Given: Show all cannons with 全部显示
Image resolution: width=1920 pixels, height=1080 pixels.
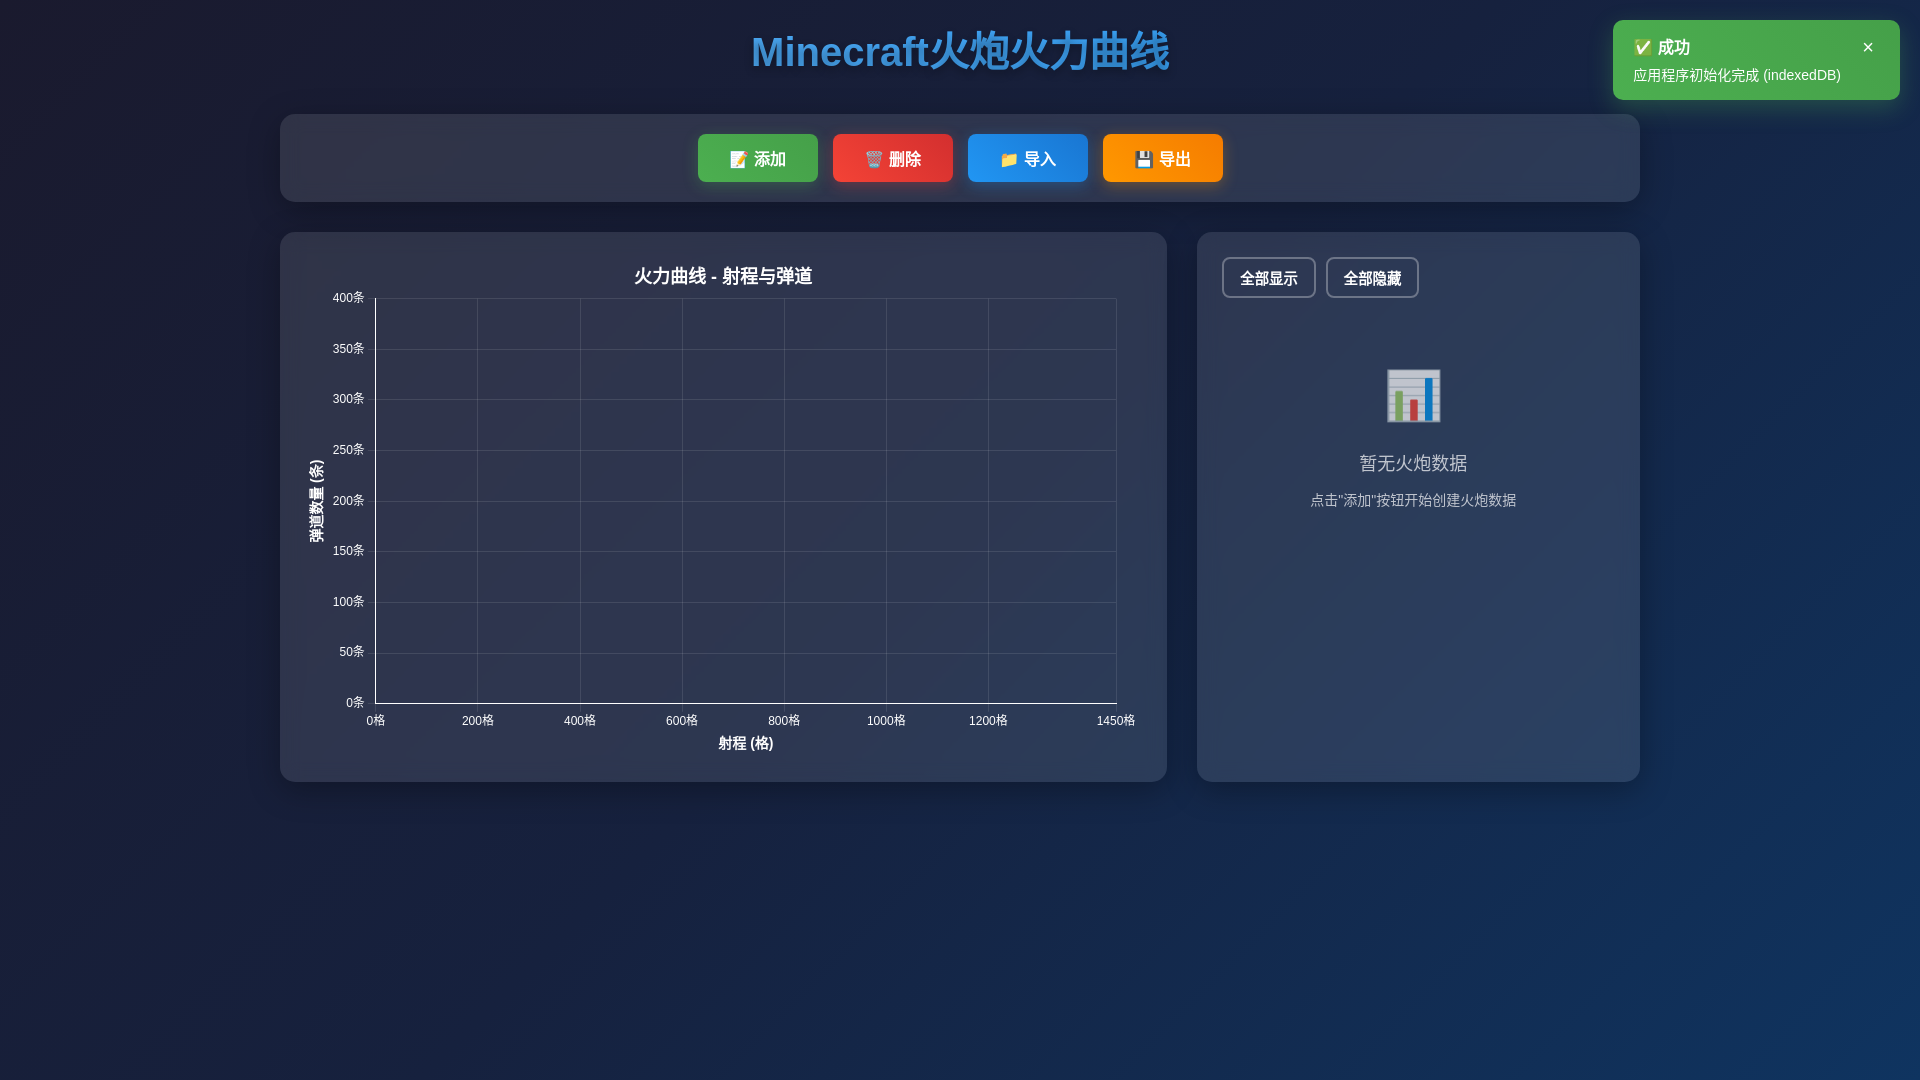Looking at the screenshot, I should coord(1268,278).
